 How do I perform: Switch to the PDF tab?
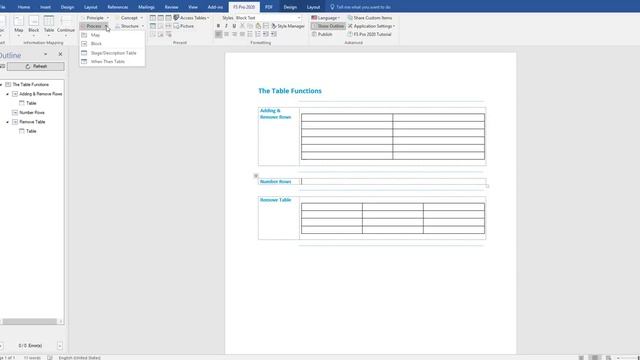tap(269, 7)
